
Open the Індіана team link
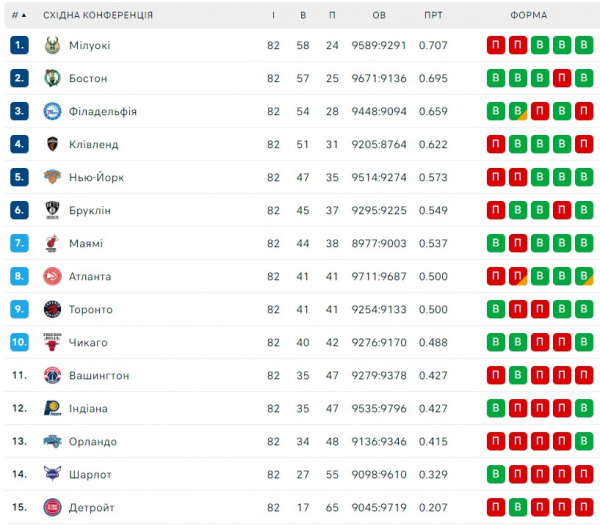coord(89,408)
